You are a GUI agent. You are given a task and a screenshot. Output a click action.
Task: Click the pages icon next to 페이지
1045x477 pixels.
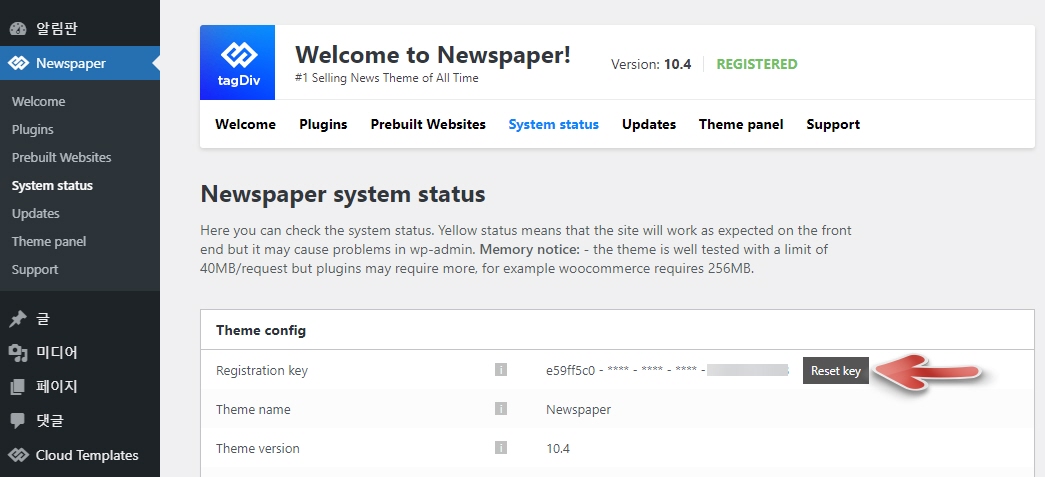(x=18, y=386)
